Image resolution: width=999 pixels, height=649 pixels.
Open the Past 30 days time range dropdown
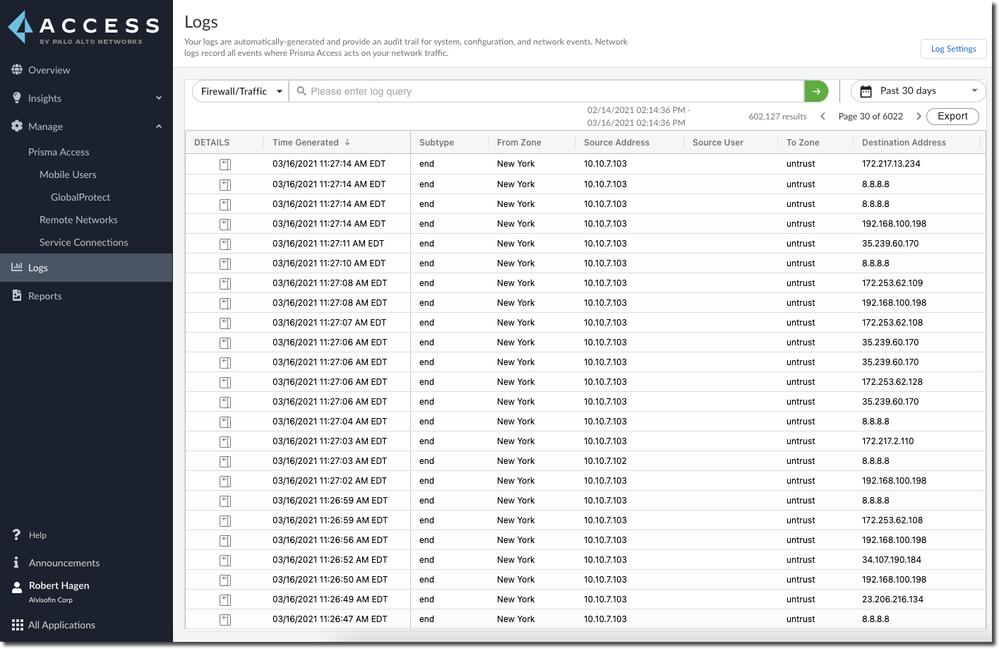(917, 91)
